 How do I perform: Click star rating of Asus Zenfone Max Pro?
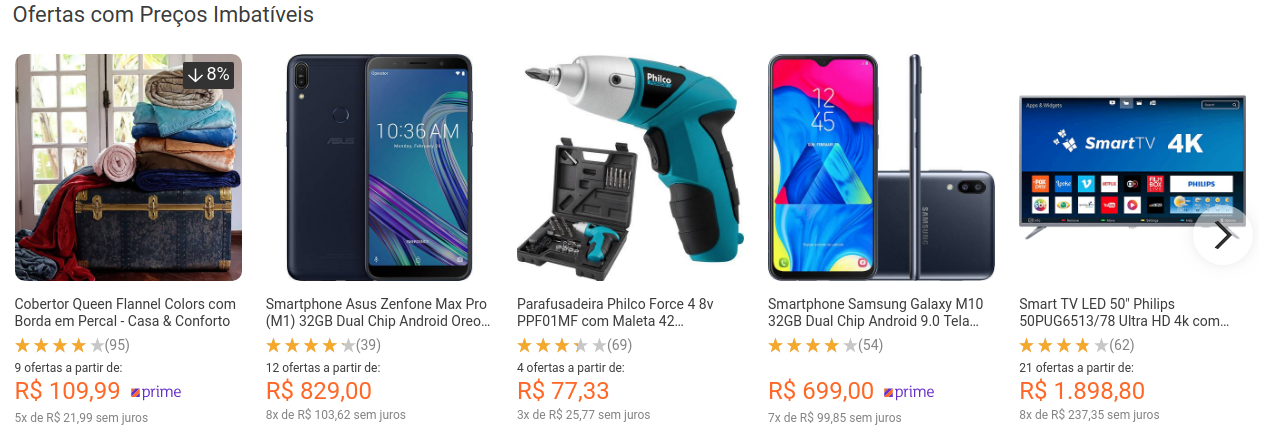(310, 346)
